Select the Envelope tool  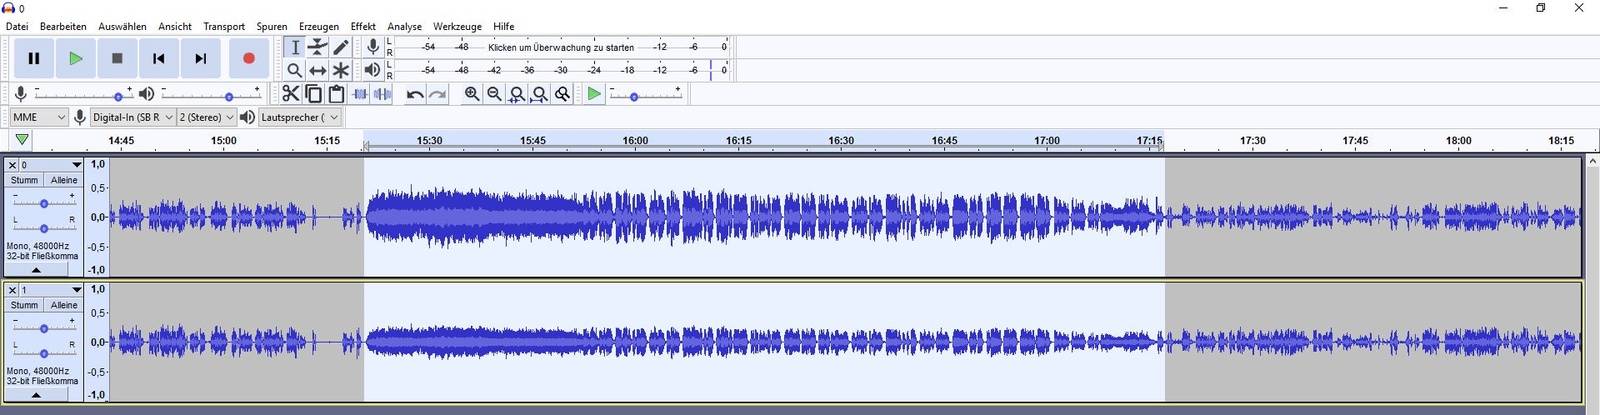pyautogui.click(x=318, y=47)
